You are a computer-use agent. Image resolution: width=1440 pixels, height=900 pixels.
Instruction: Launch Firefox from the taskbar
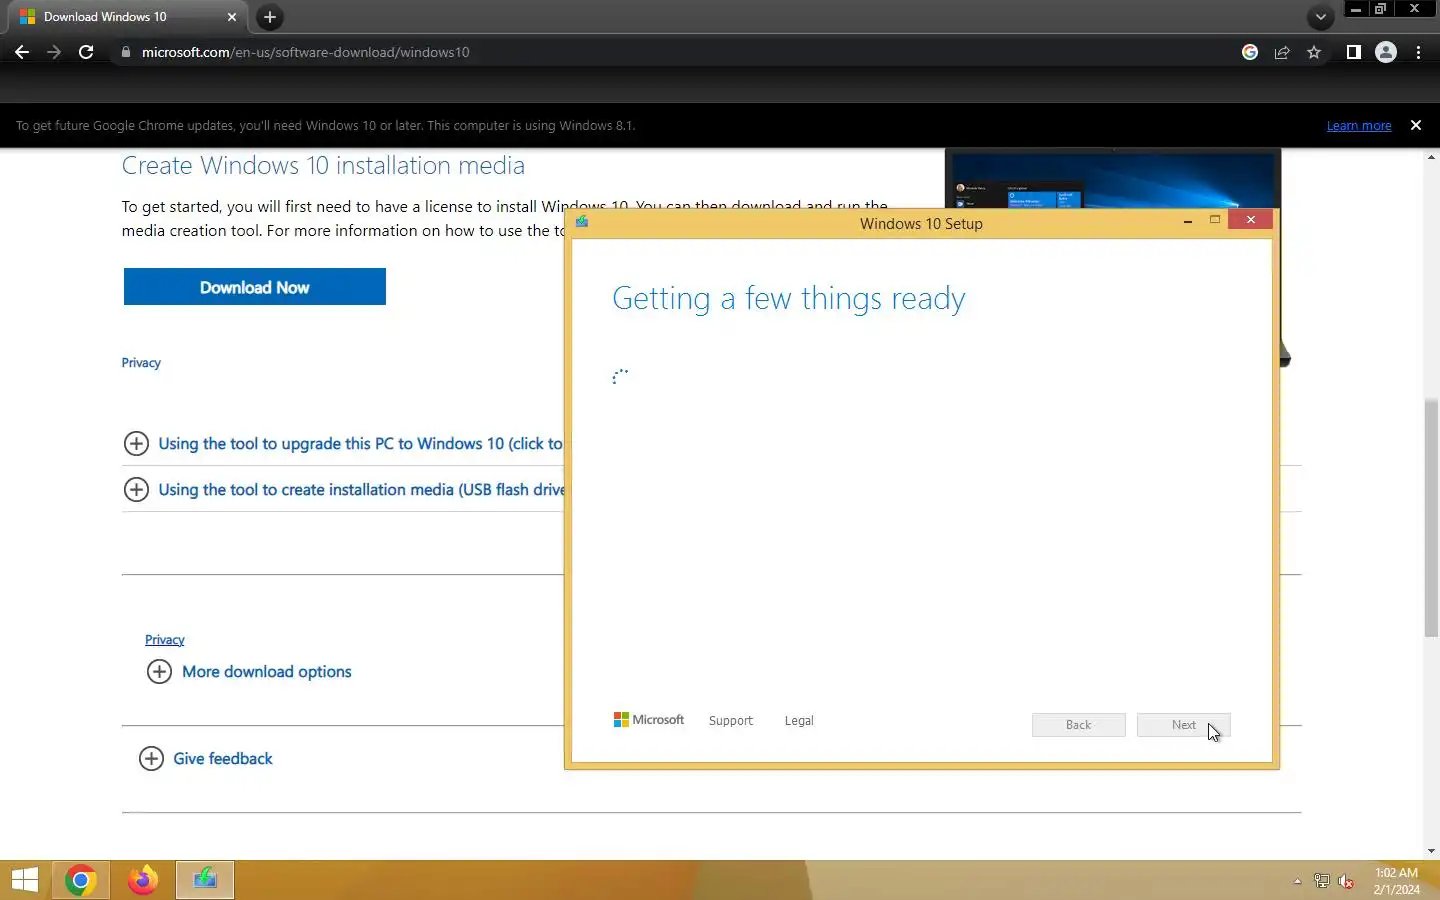pos(143,880)
